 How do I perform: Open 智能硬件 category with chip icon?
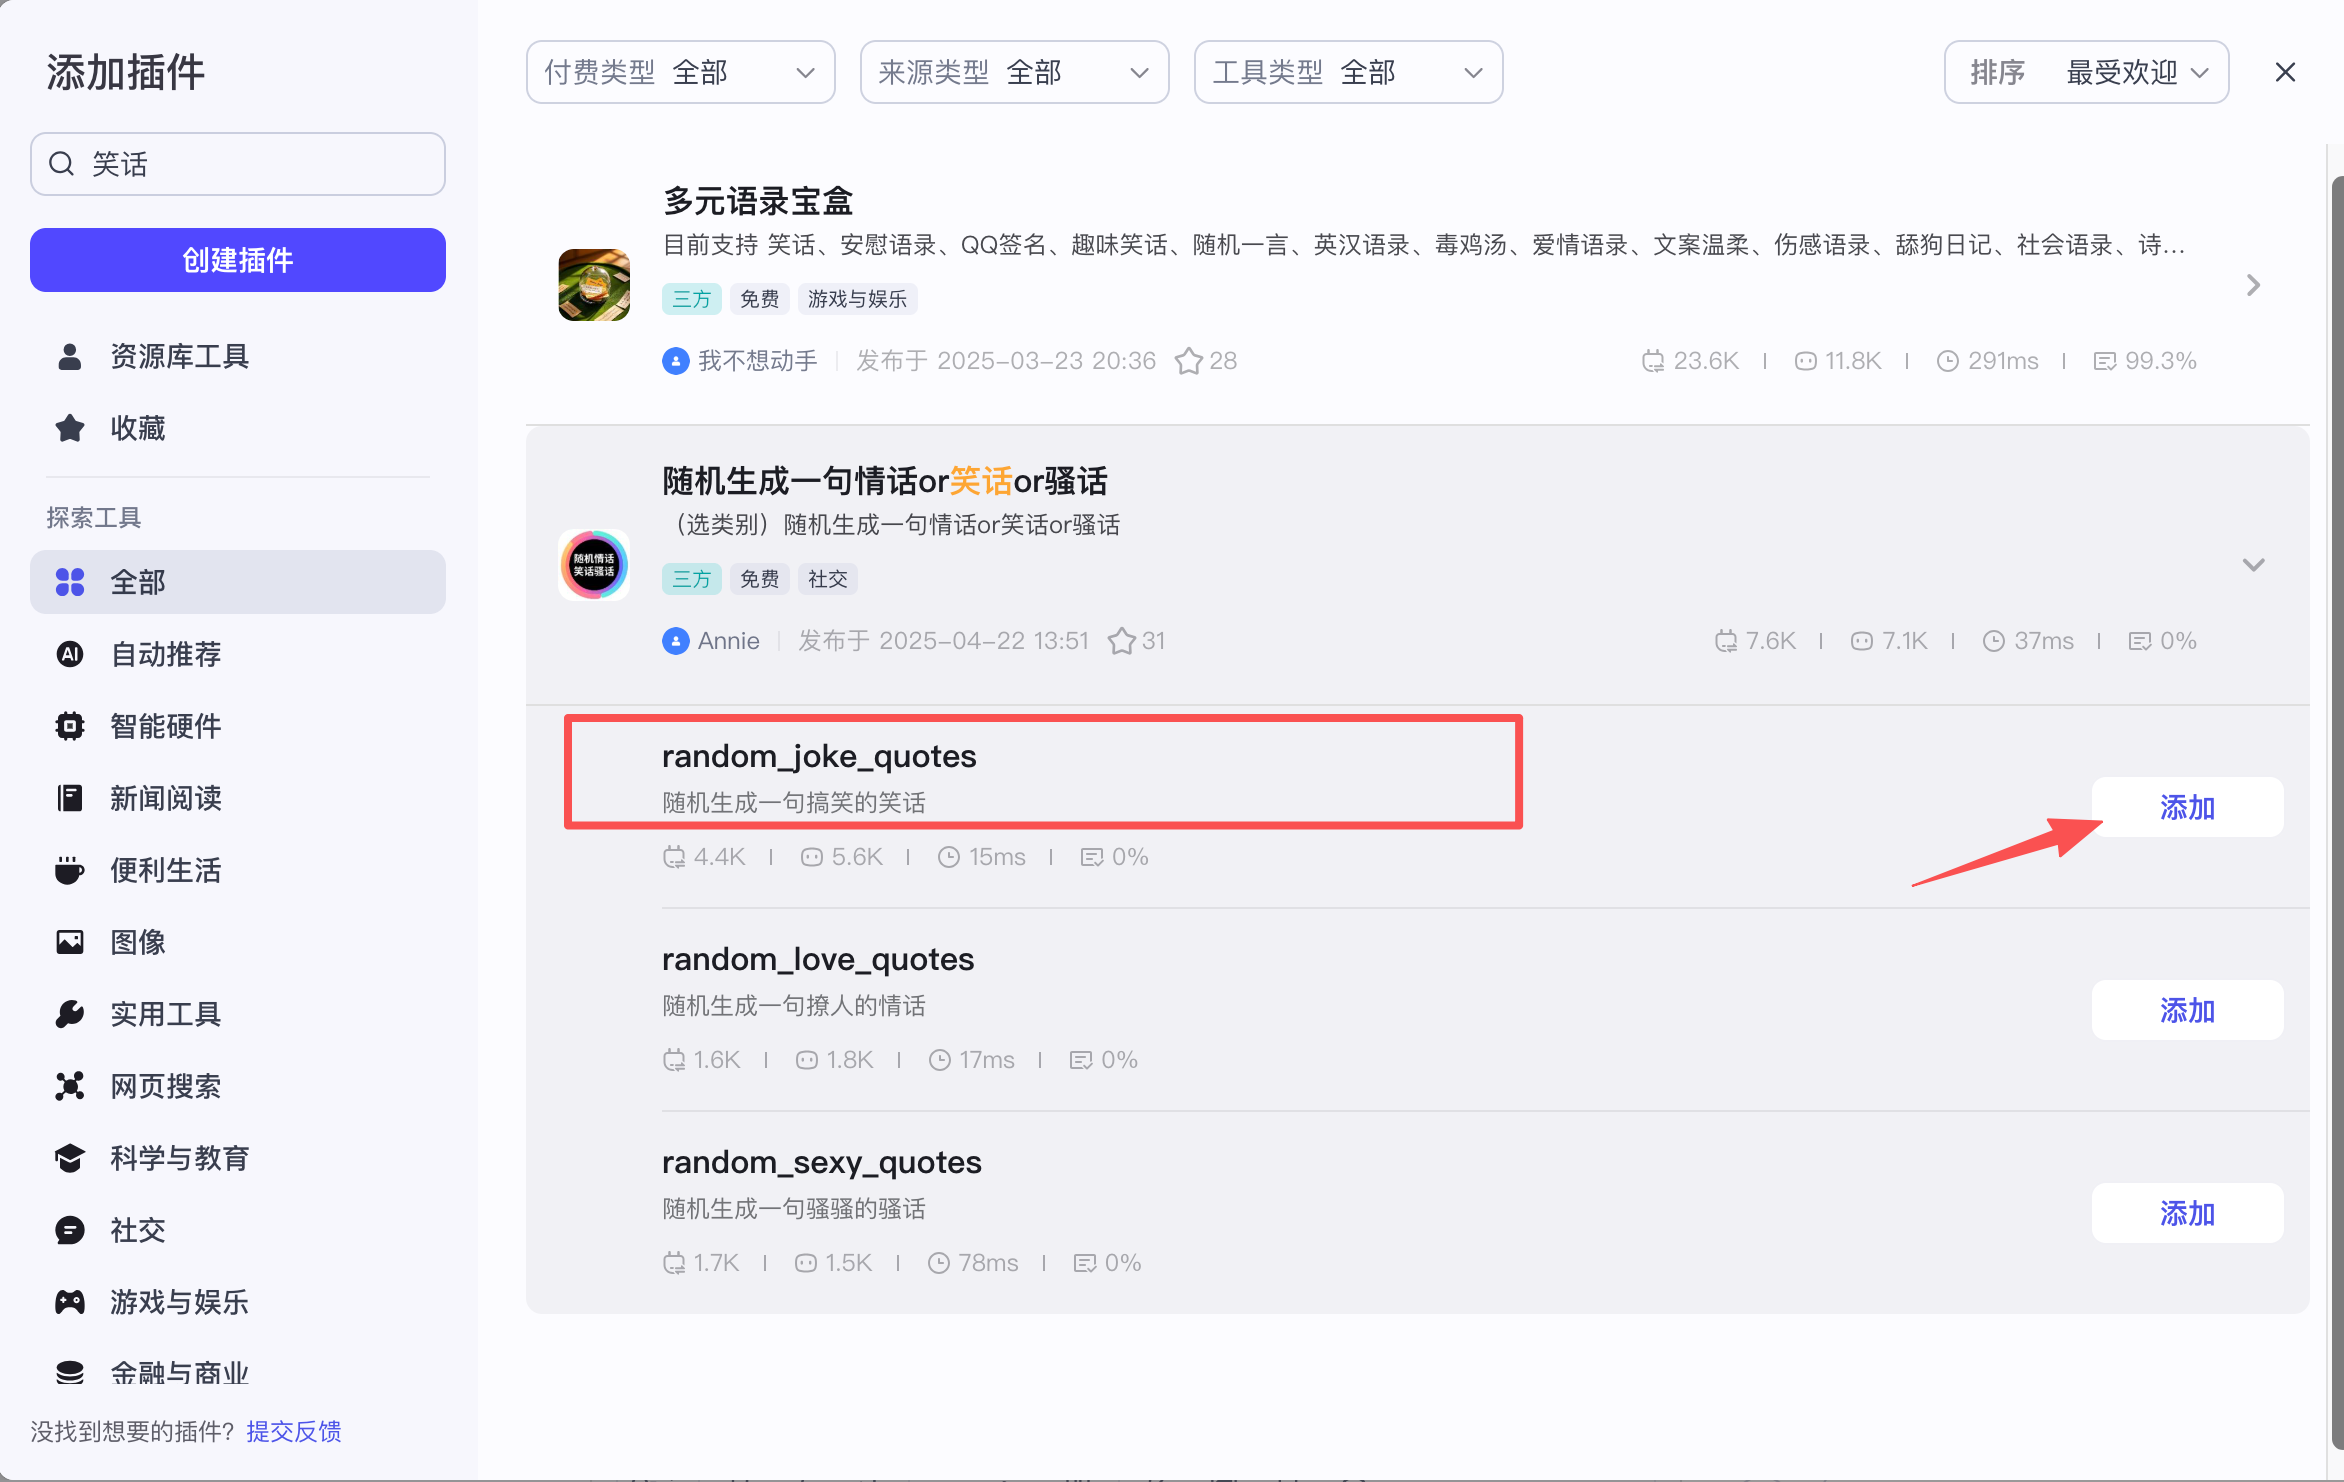click(x=166, y=726)
